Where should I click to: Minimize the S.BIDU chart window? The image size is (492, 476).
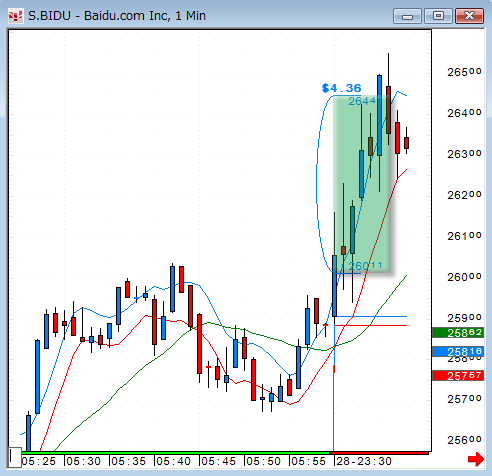408,16
